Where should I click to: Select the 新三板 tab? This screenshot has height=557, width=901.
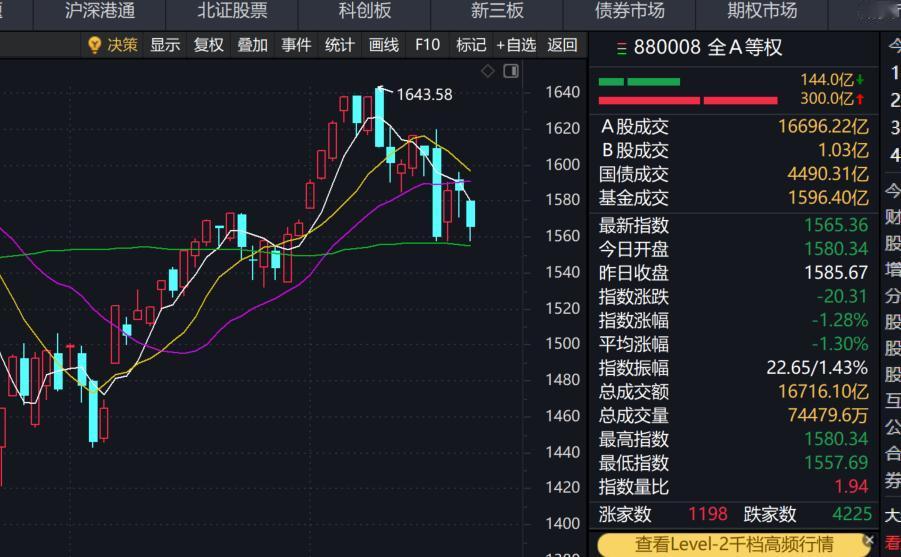pos(497,11)
